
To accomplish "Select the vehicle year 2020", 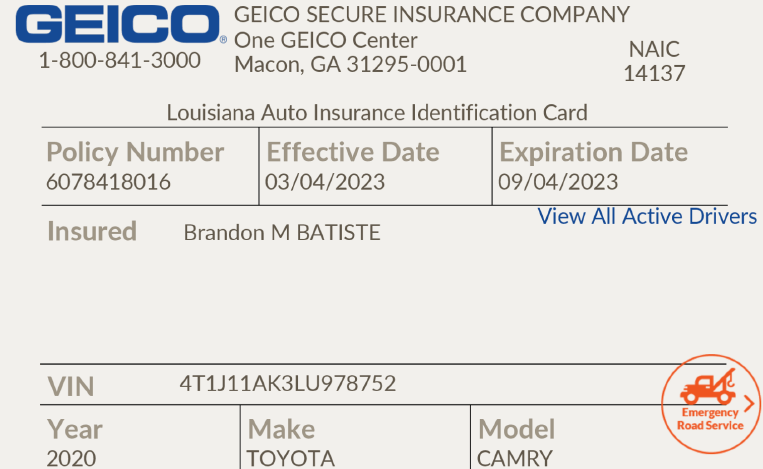I will pos(72,459).
